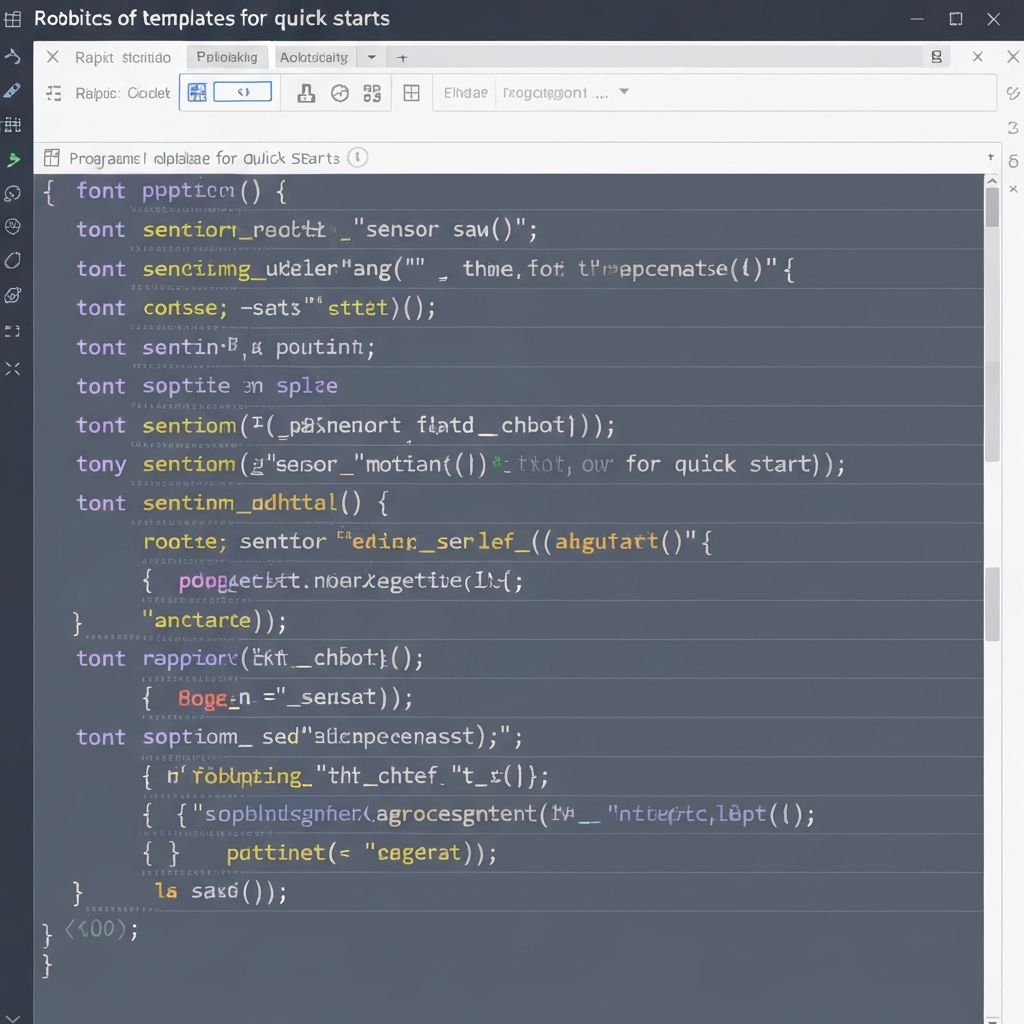Toggle the blue layout icon in the toolbar
1024x1024 pixels.
197,93
